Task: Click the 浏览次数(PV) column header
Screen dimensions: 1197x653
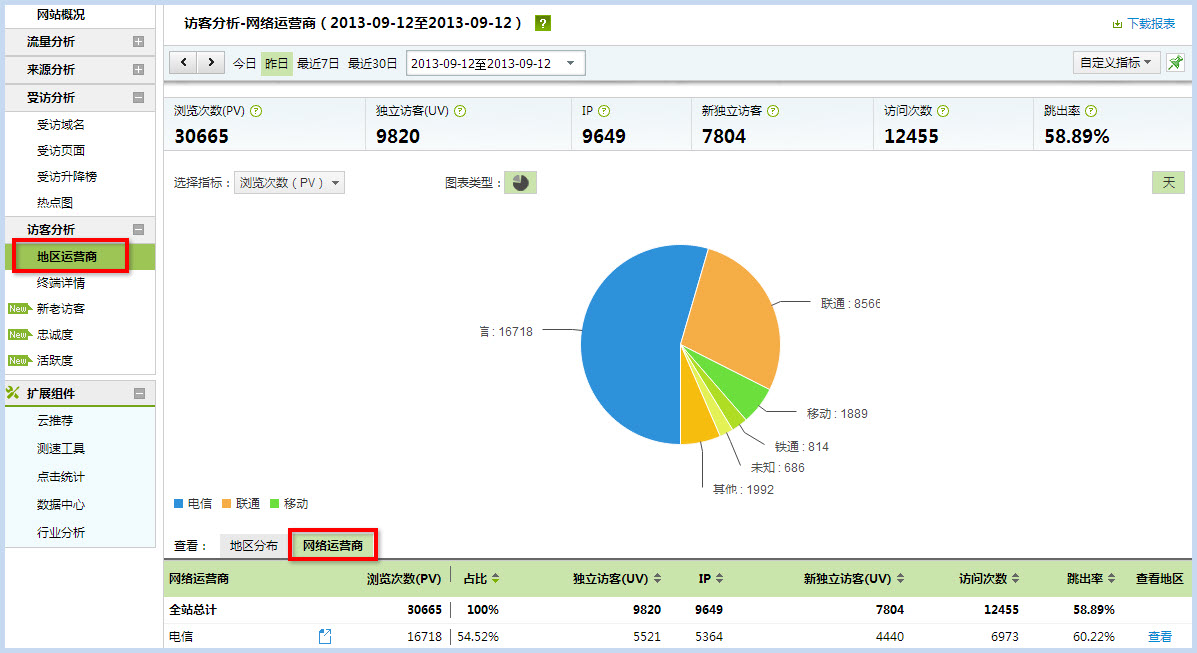Action: 404,579
